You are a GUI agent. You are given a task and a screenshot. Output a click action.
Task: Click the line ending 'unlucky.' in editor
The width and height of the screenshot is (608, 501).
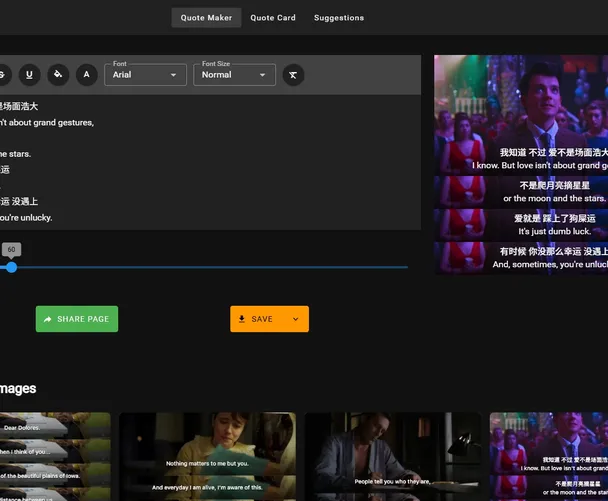tap(26, 218)
